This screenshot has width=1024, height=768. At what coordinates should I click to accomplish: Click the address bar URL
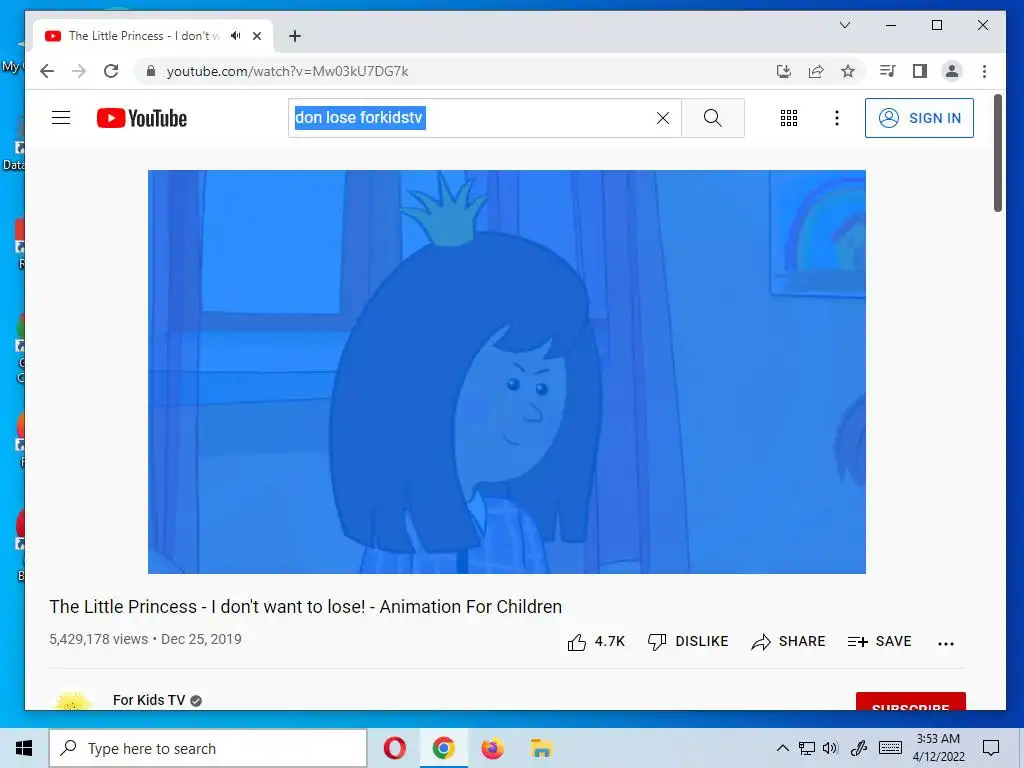(x=287, y=71)
